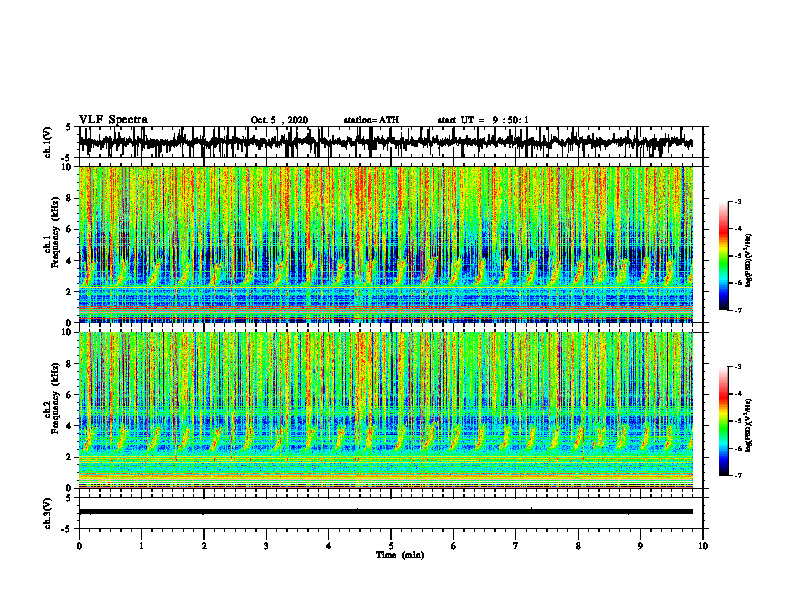Image resolution: width=792 pixels, height=612 pixels.
Task: Click the ch.2 color bar log(PSD) unit label
Action: pyautogui.click(x=750, y=426)
